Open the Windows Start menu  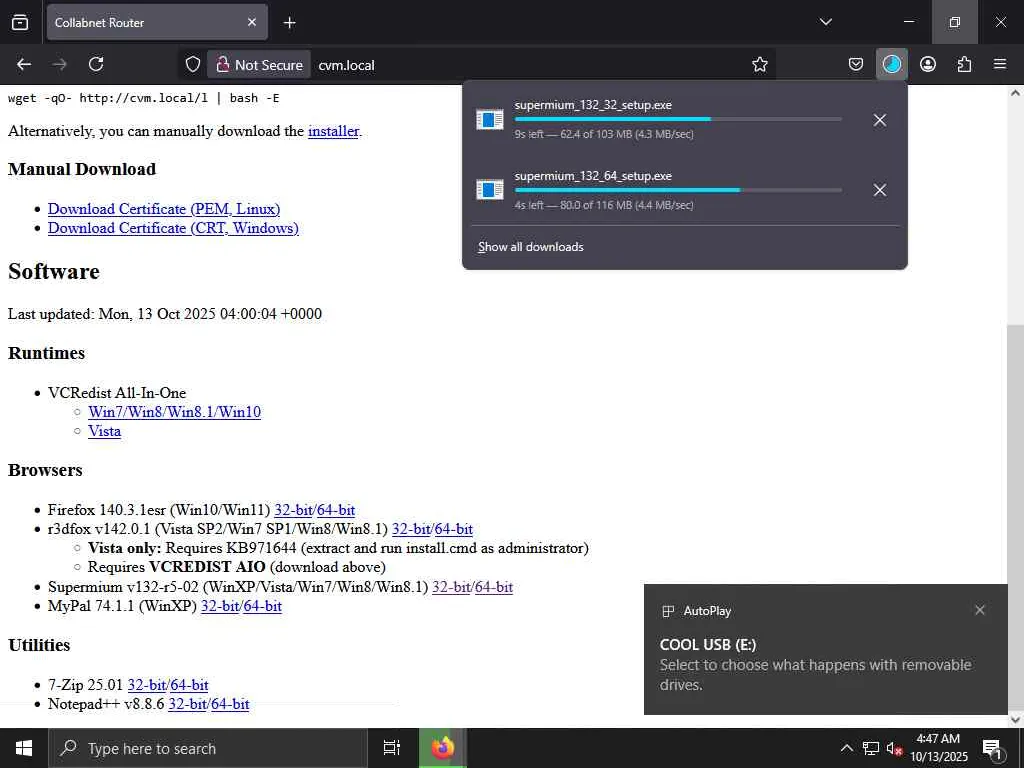tap(24, 748)
